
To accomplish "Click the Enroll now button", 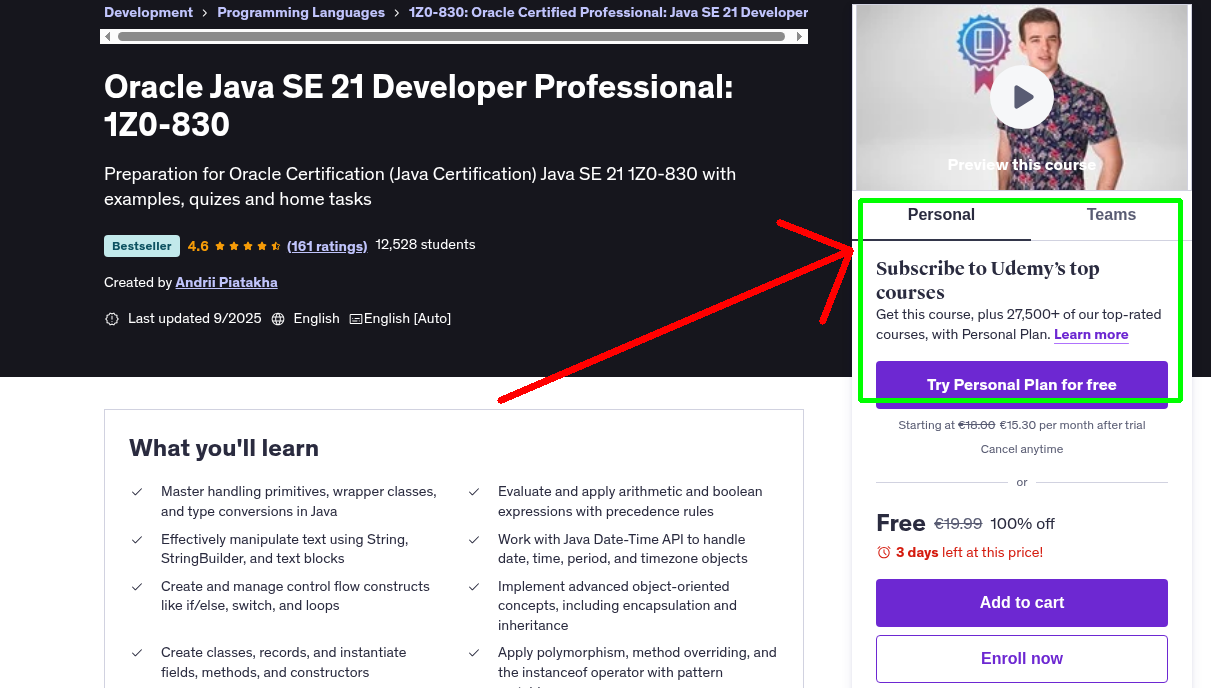I will 1021,659.
